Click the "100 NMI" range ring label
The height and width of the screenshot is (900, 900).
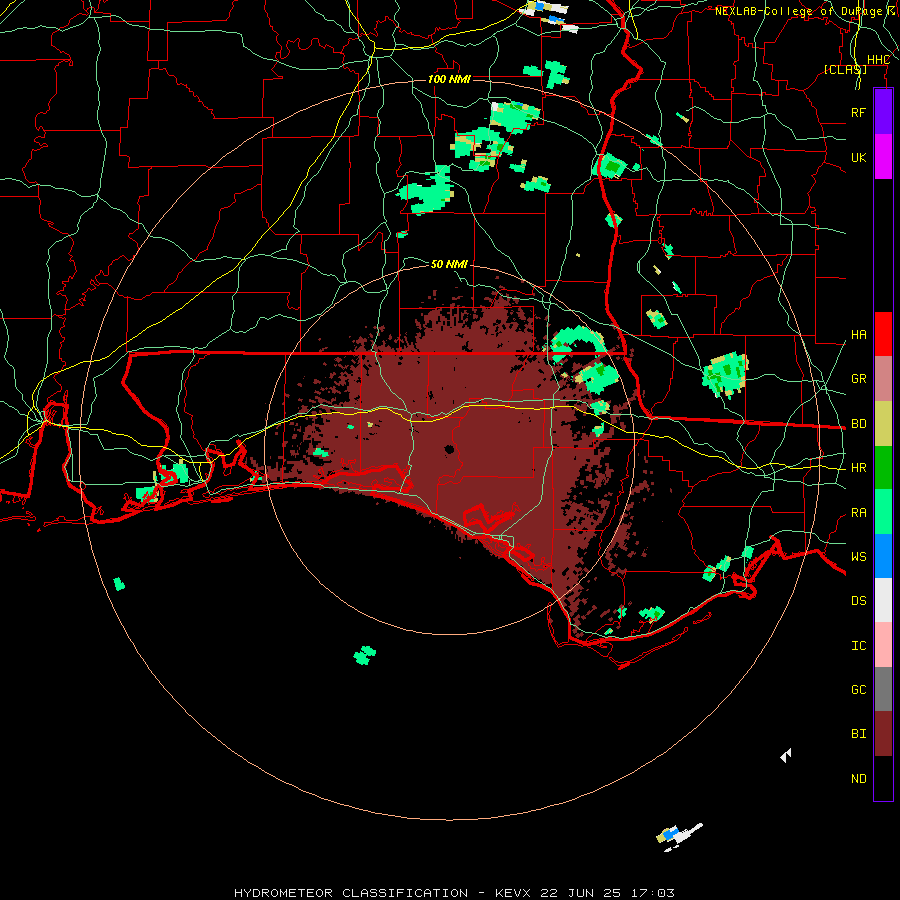[x=449, y=79]
